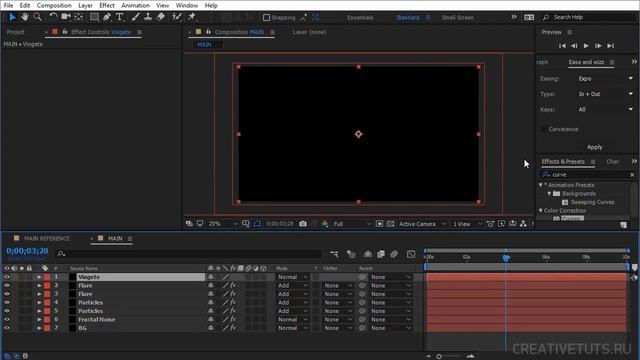Open the 1 View layout dropdown
This screenshot has height=360, width=640.
pos(467,224)
